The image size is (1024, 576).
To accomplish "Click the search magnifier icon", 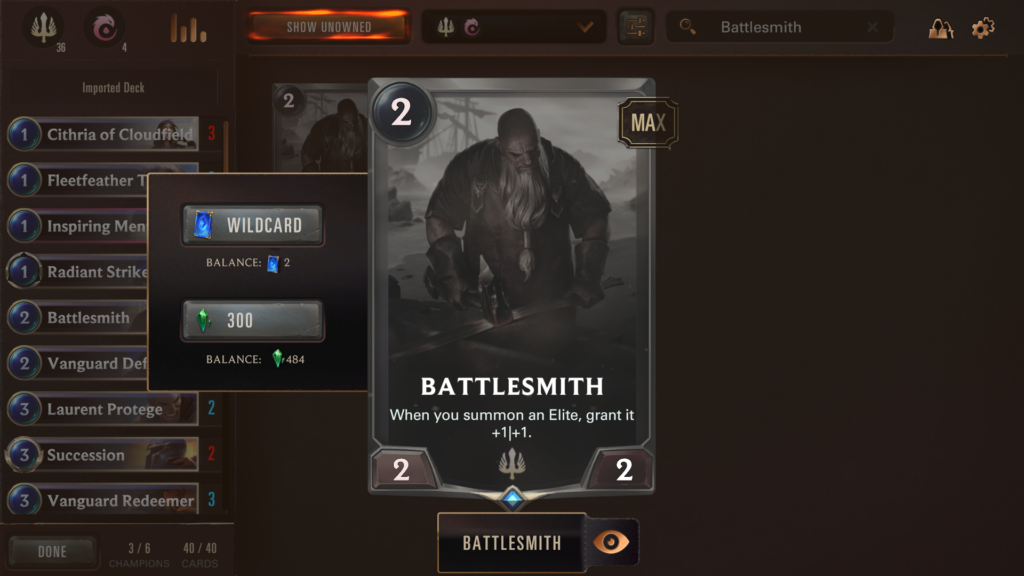I will [x=687, y=27].
